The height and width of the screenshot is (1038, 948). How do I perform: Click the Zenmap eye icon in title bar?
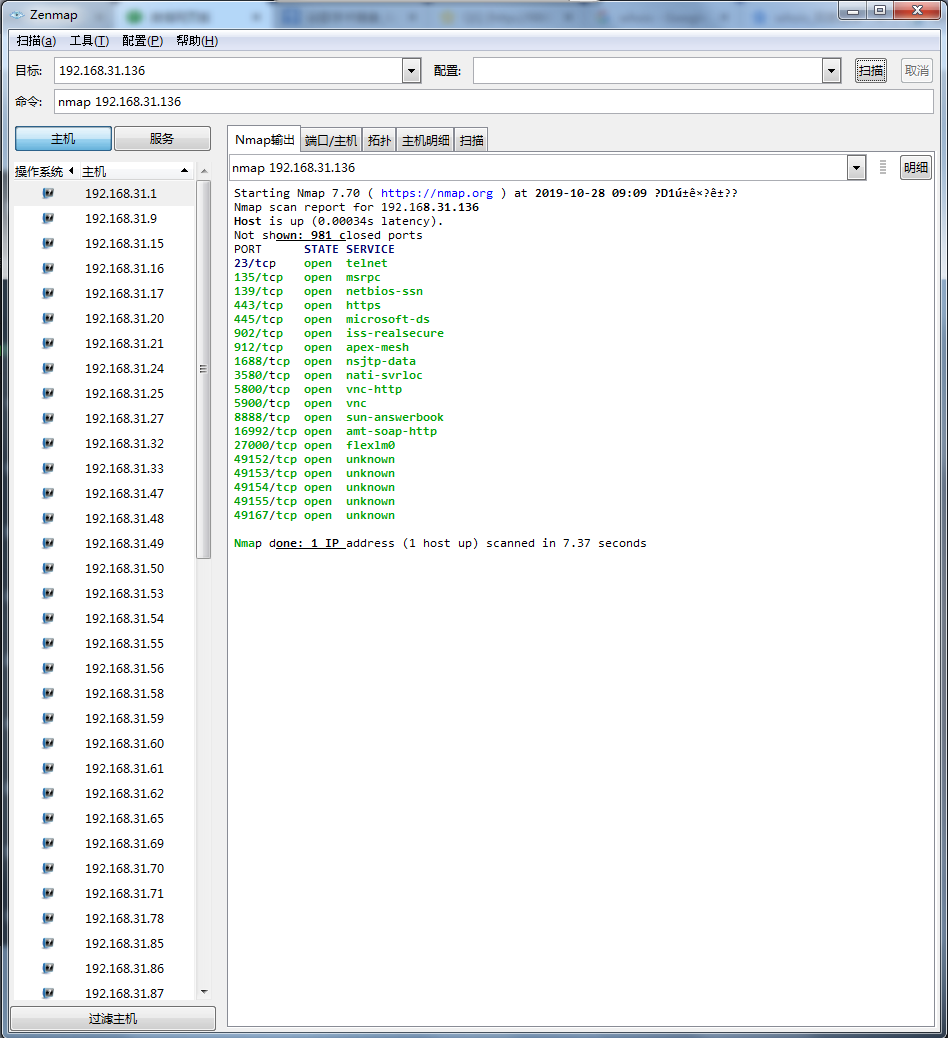pos(17,15)
